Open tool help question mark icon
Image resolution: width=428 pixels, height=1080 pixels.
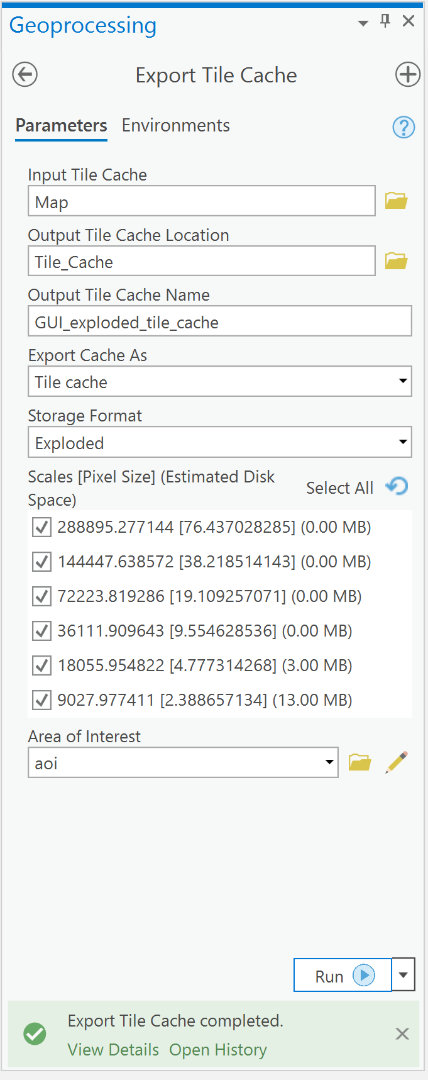tap(404, 127)
